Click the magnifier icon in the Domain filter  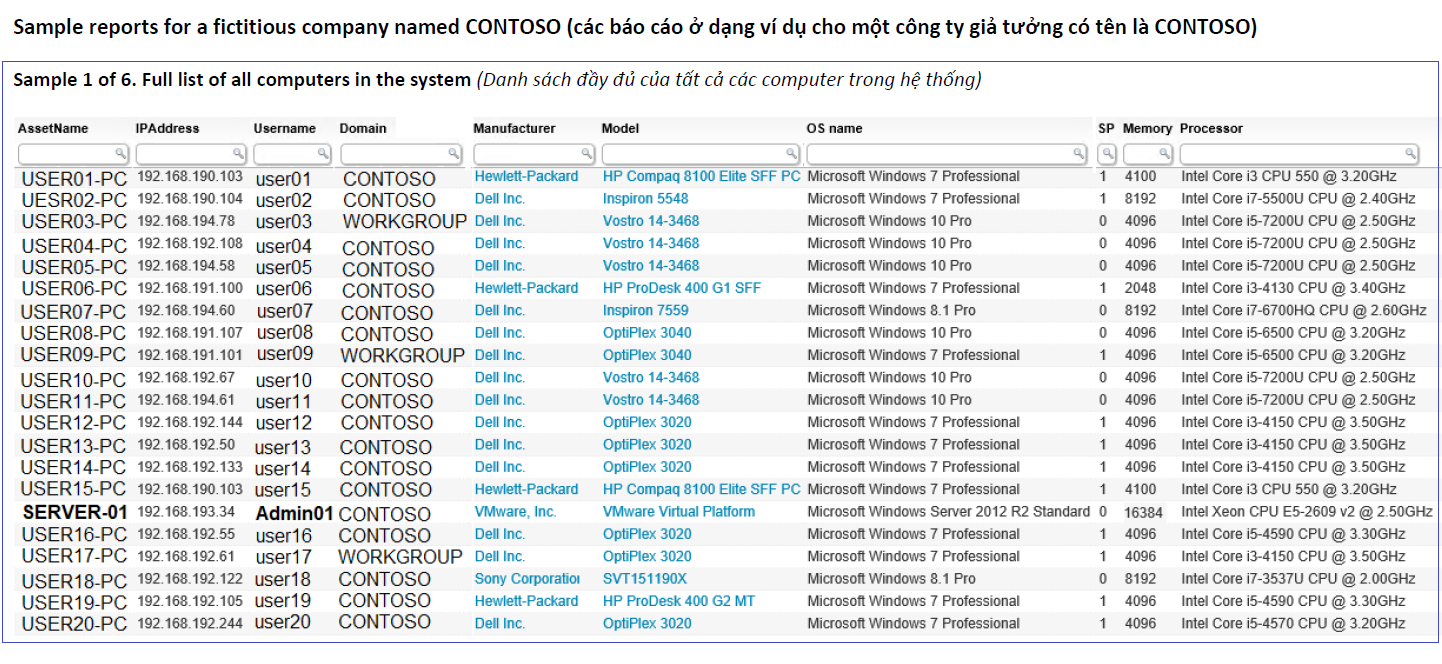point(454,154)
